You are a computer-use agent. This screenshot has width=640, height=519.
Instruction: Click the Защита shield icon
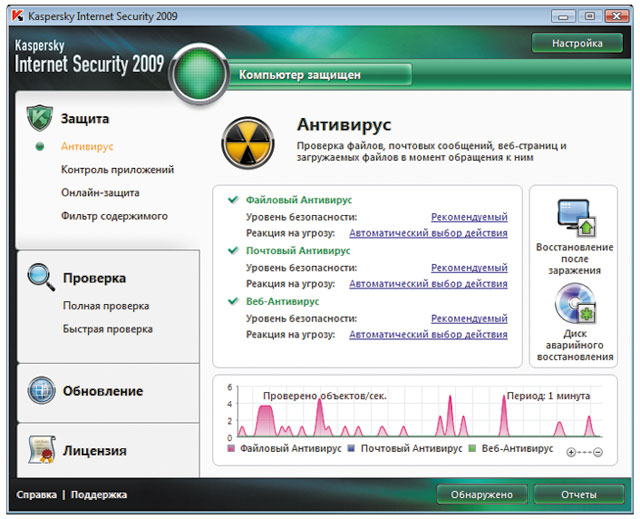[39, 117]
